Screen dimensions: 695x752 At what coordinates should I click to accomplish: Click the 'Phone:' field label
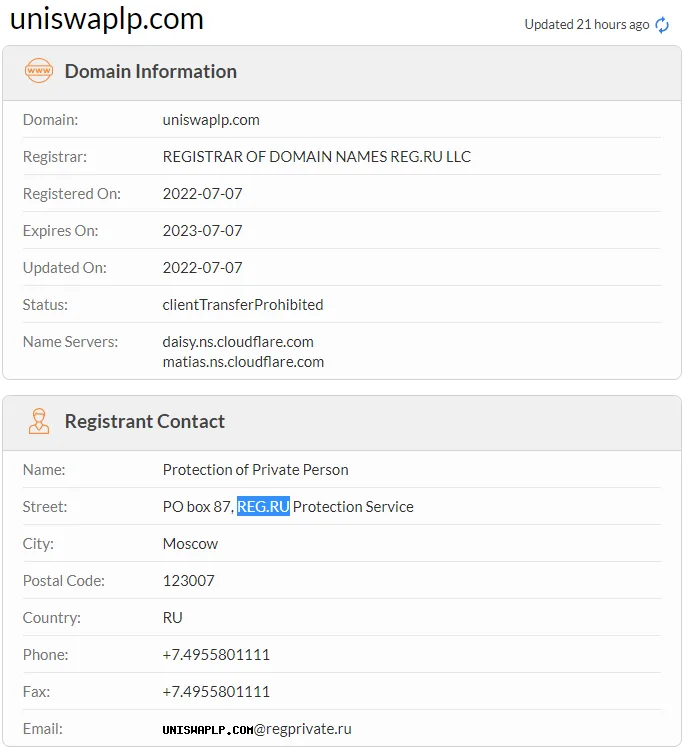[45, 655]
